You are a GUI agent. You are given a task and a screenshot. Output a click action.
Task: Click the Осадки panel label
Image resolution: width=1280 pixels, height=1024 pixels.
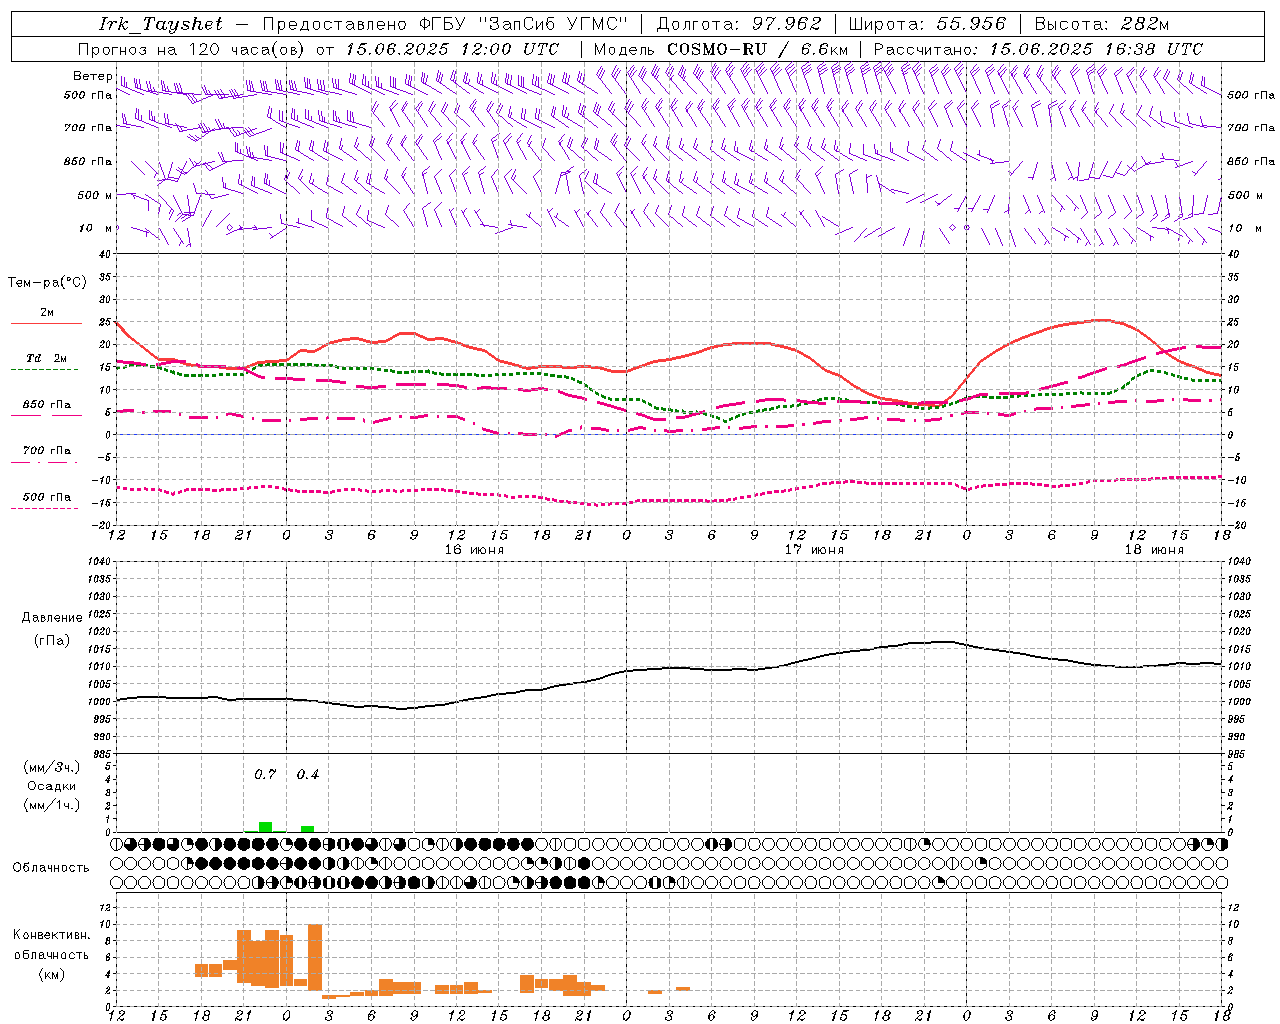coord(51,786)
